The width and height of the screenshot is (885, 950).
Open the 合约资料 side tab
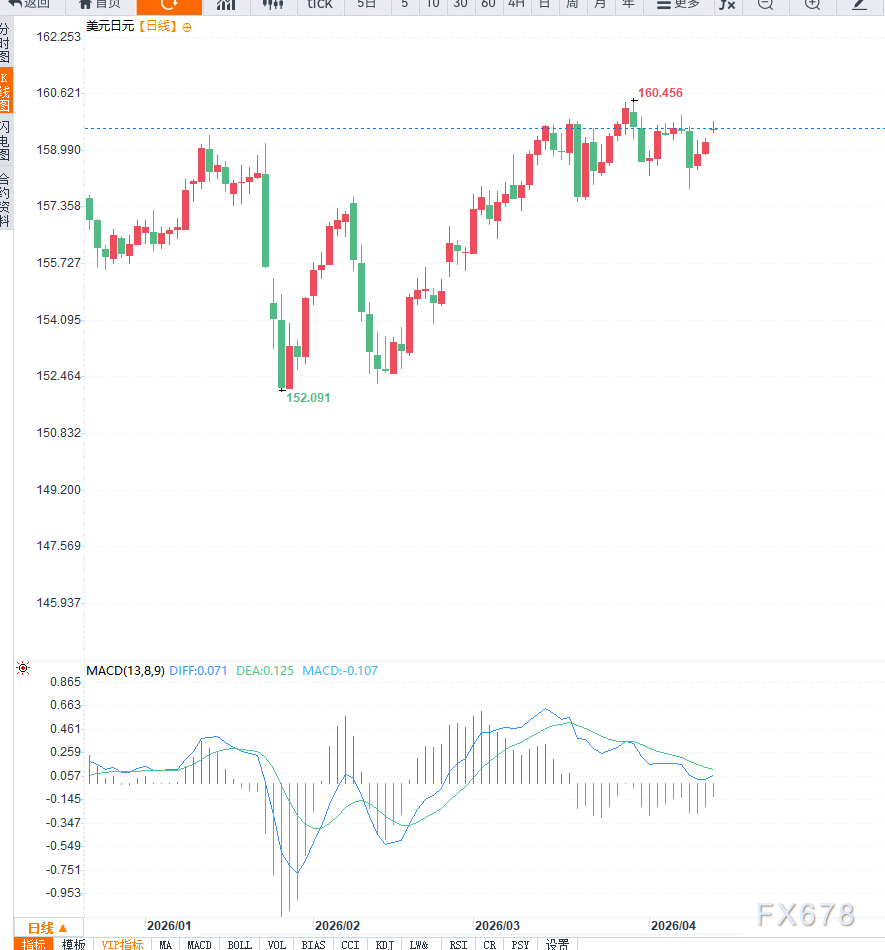5,200
